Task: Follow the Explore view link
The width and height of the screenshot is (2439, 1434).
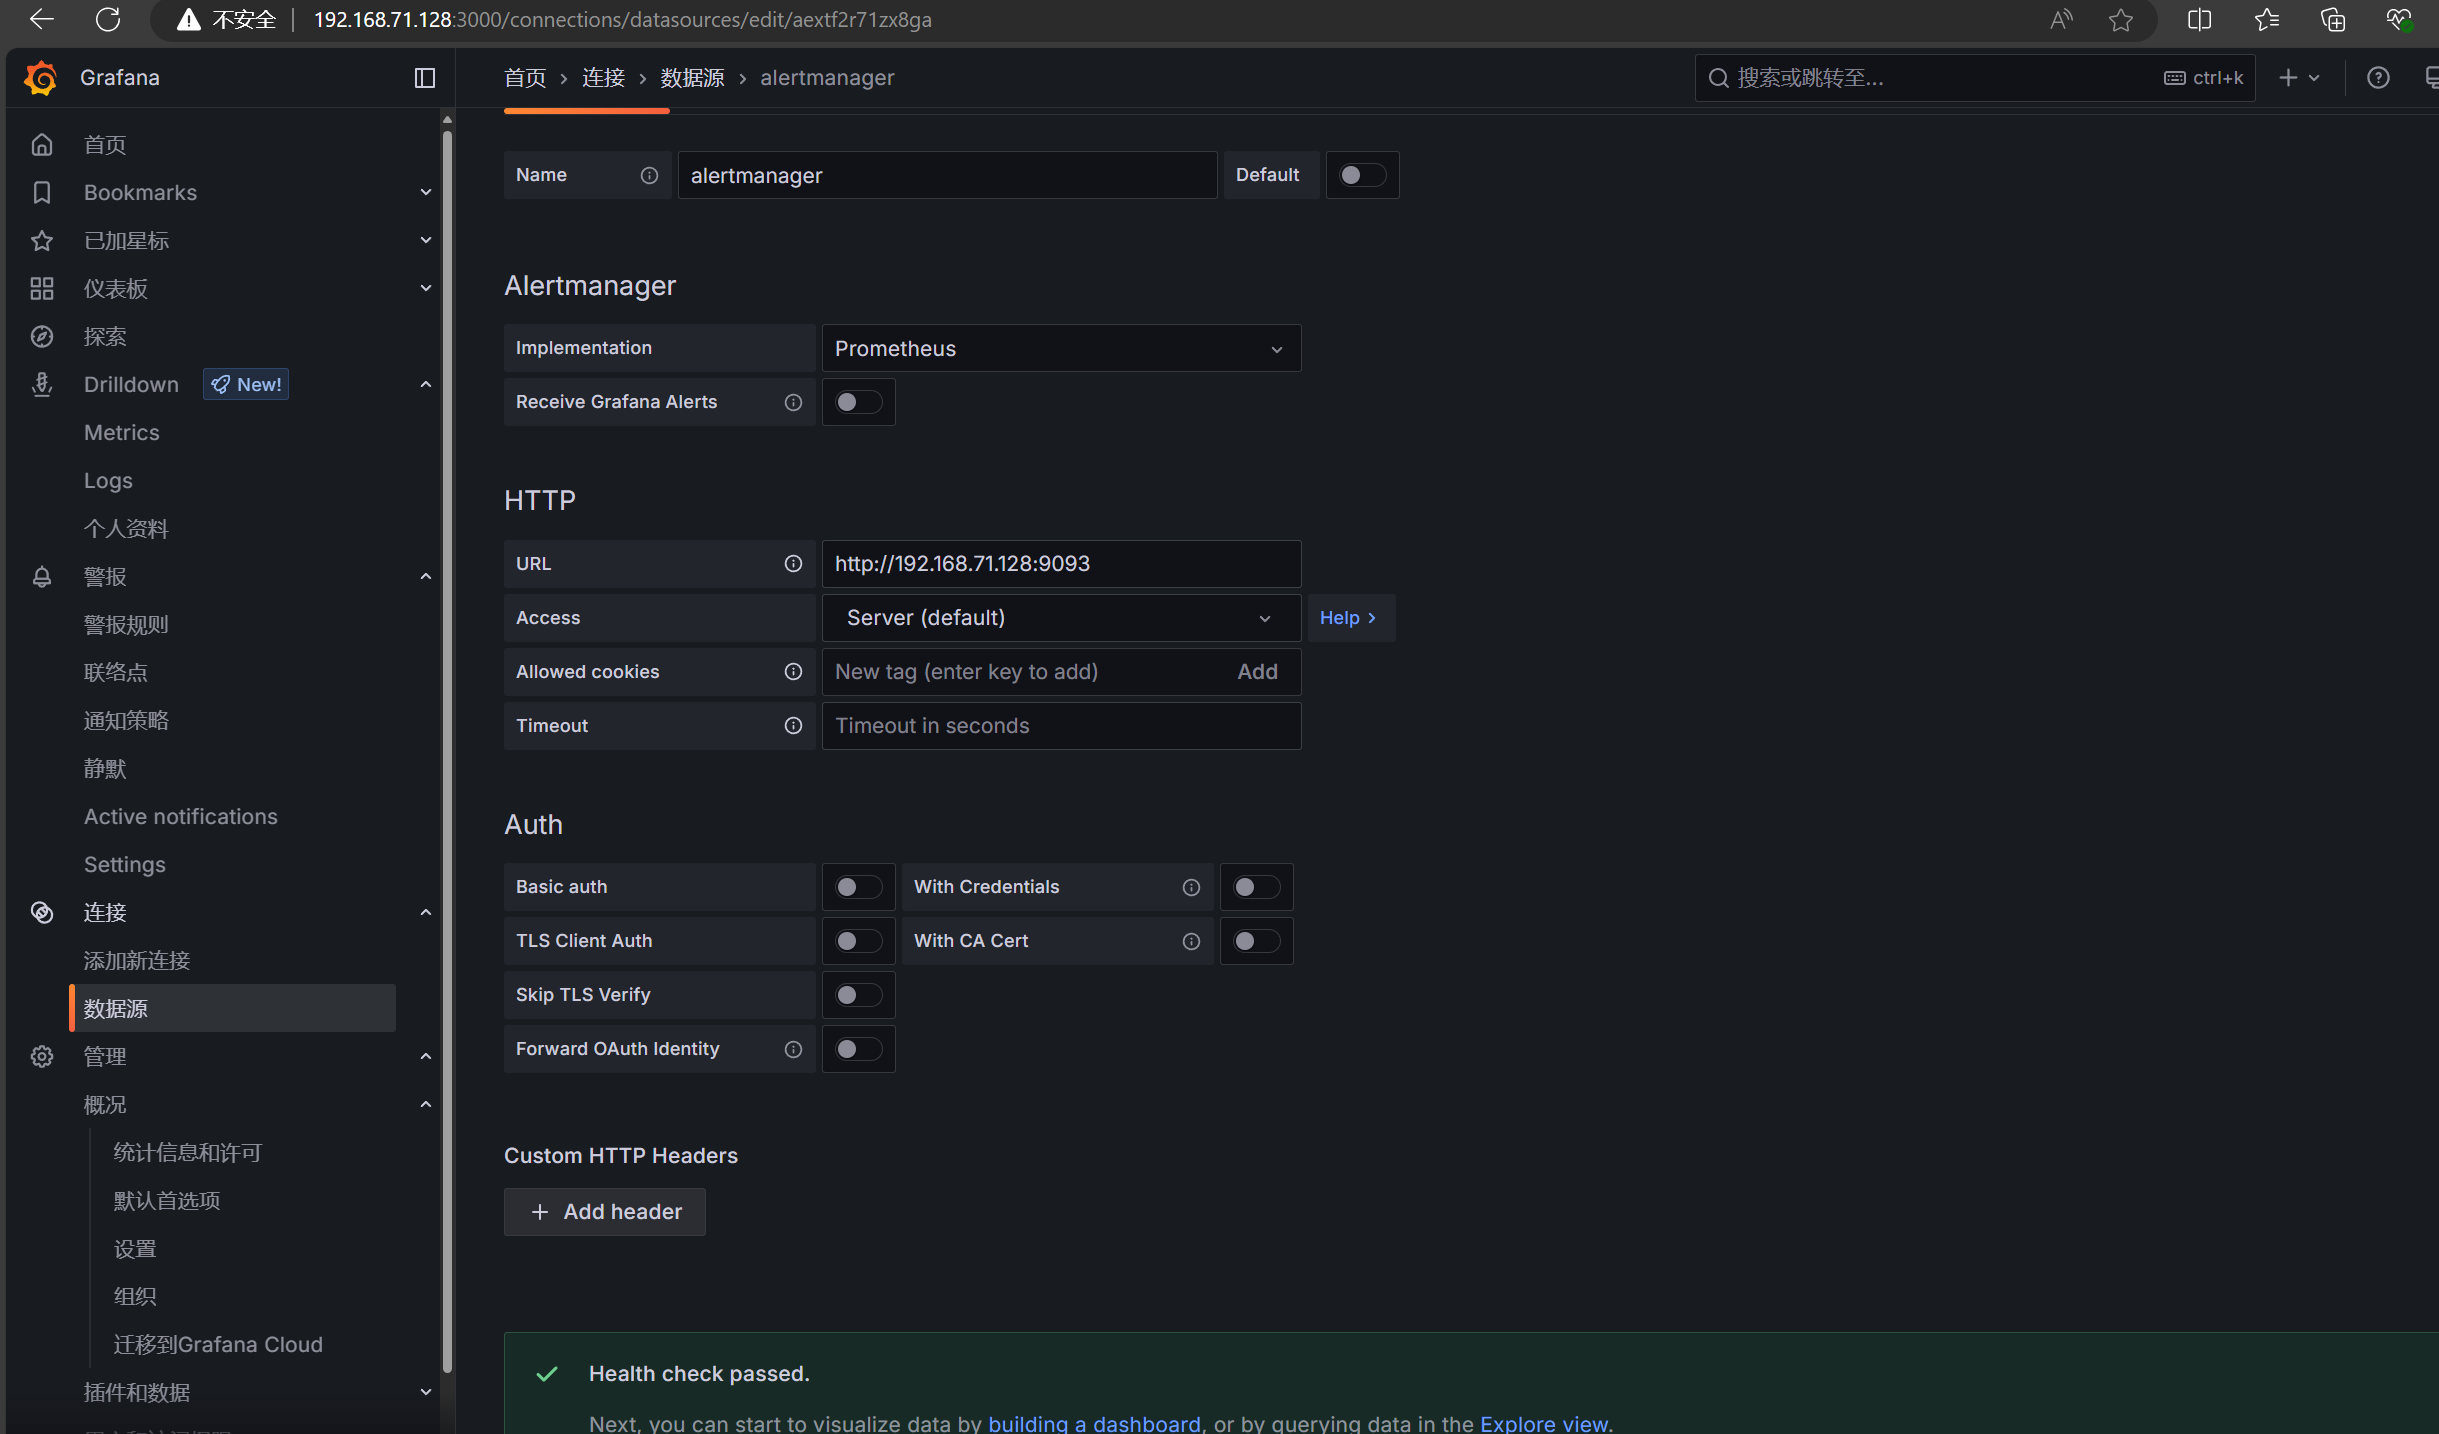Action: (1544, 1423)
